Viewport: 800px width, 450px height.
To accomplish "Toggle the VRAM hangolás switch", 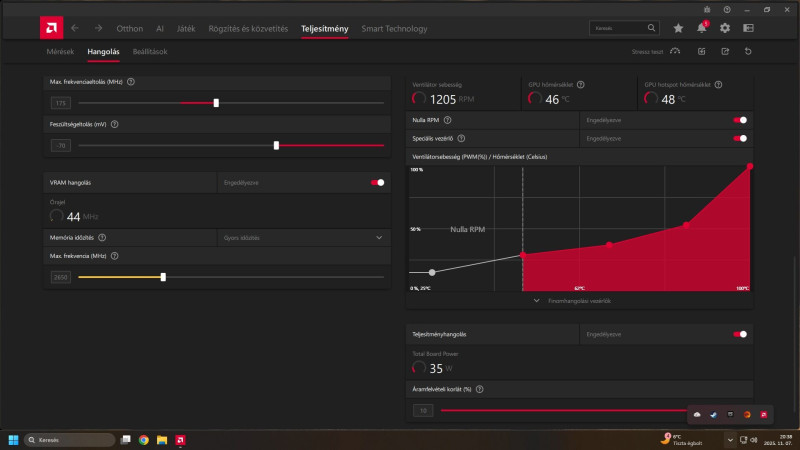I will pyautogui.click(x=378, y=183).
